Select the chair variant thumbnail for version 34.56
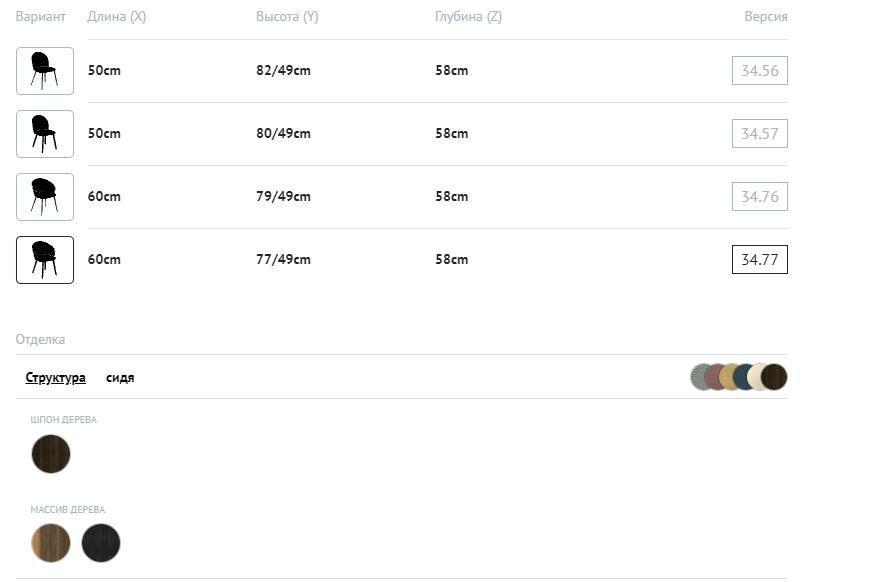The image size is (870, 582). tap(45, 71)
